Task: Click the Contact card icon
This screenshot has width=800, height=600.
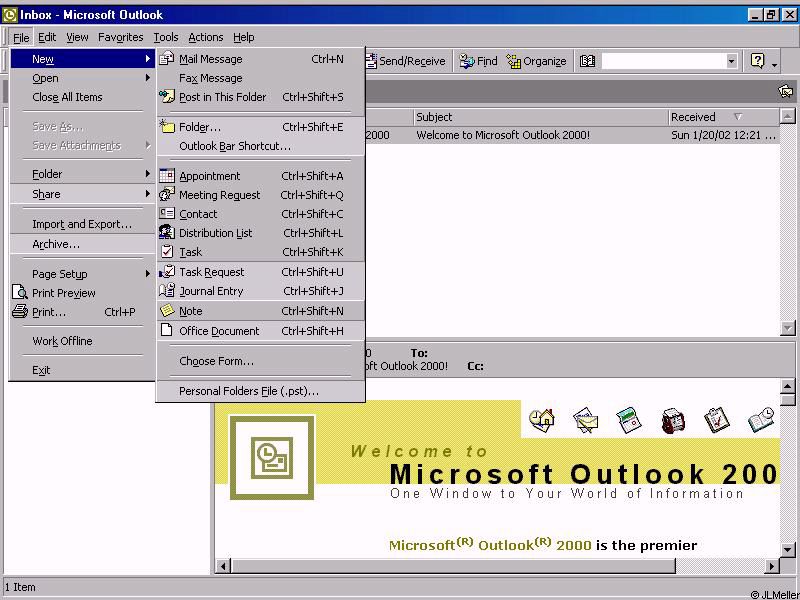Action: tap(167, 213)
